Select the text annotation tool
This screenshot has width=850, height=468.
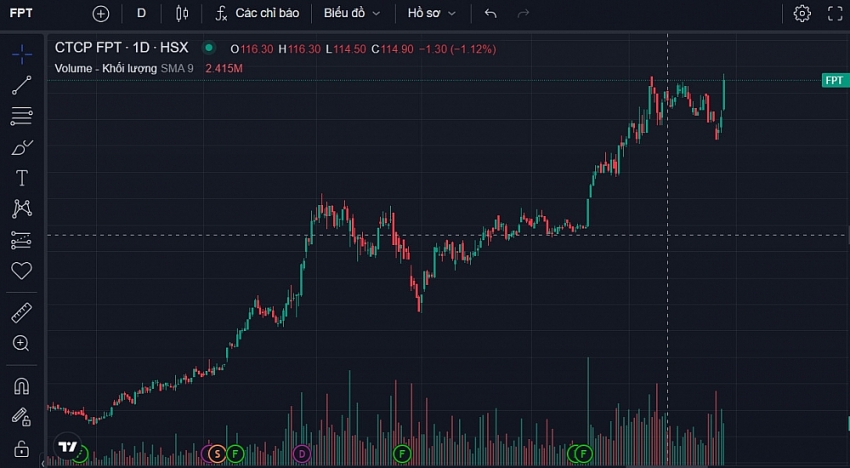[21, 178]
